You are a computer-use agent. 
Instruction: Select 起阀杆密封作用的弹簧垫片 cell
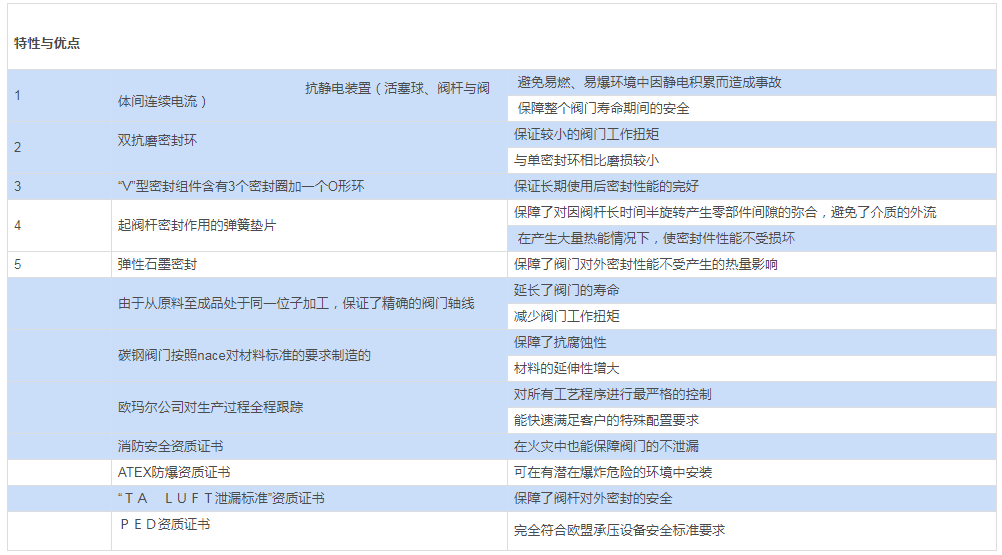coord(196,225)
